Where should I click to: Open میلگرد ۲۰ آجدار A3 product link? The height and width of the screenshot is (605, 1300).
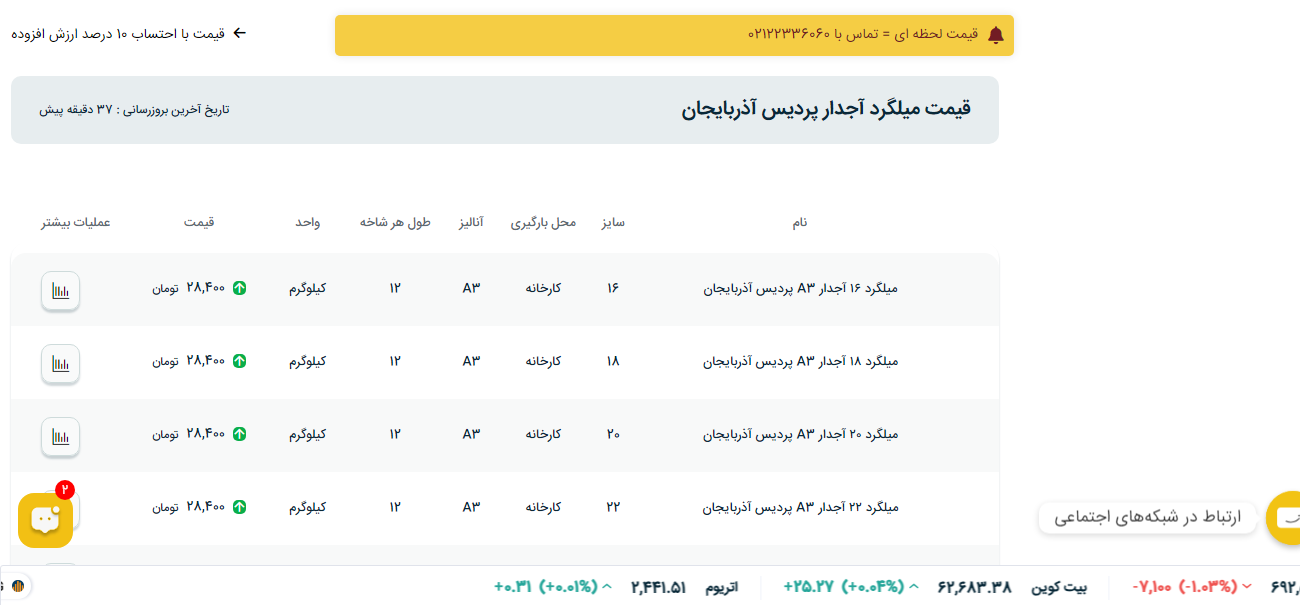click(800, 434)
